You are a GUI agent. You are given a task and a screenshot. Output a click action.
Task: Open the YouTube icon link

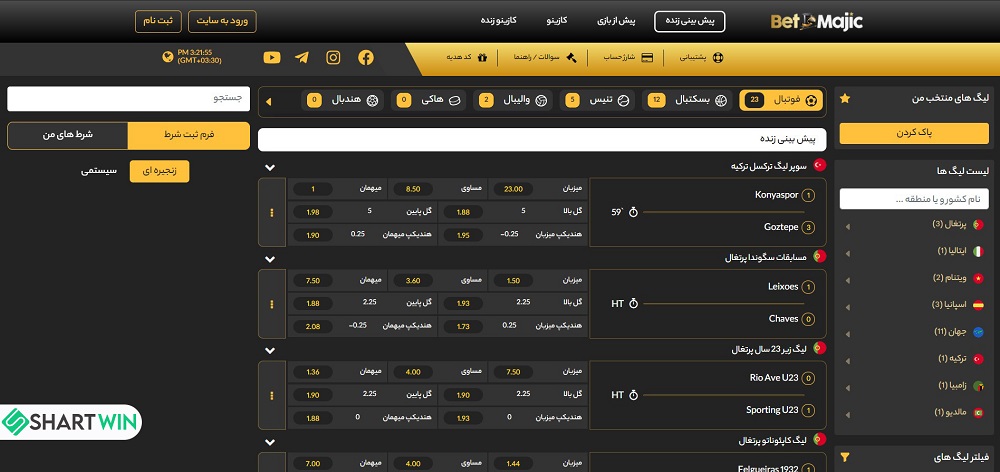(x=271, y=57)
